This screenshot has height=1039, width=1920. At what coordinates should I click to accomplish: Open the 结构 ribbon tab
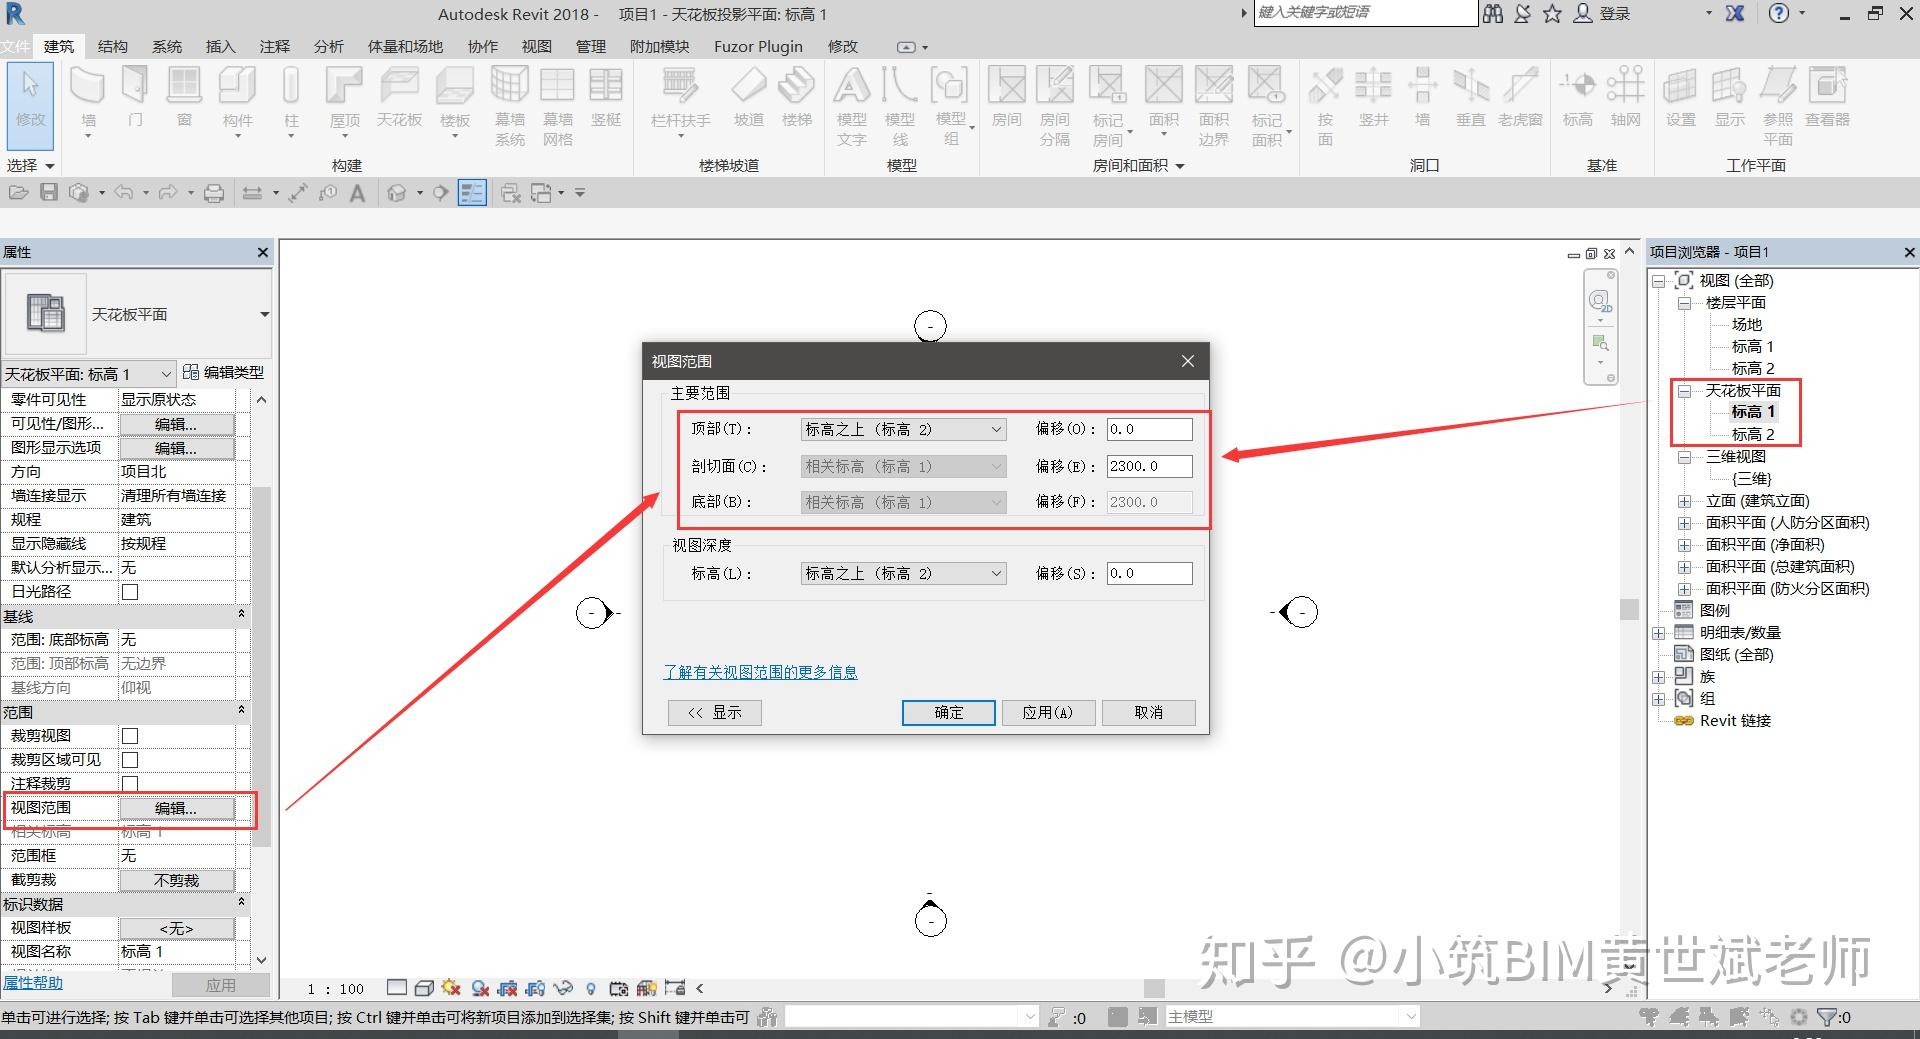112,46
